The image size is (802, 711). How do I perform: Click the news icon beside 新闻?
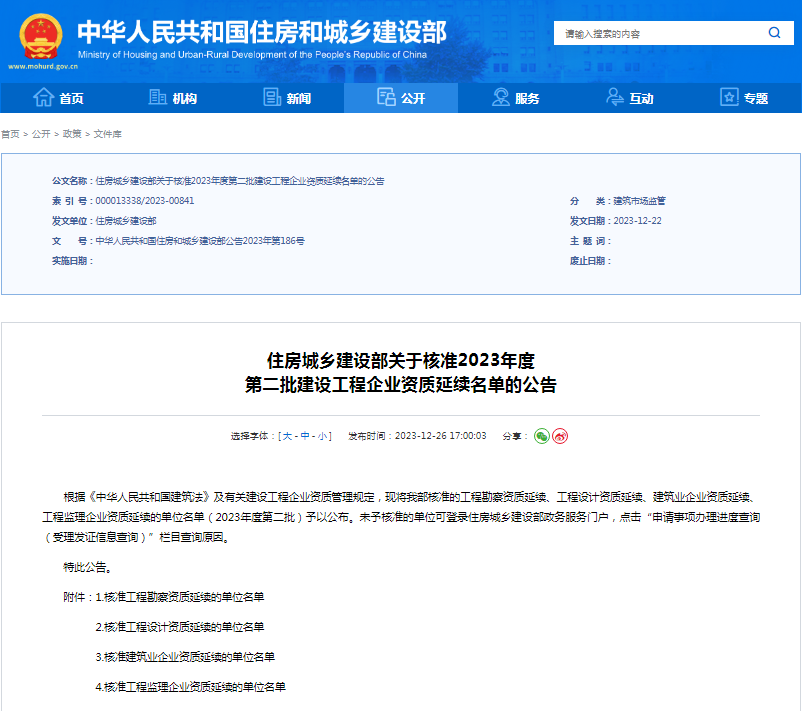point(270,97)
